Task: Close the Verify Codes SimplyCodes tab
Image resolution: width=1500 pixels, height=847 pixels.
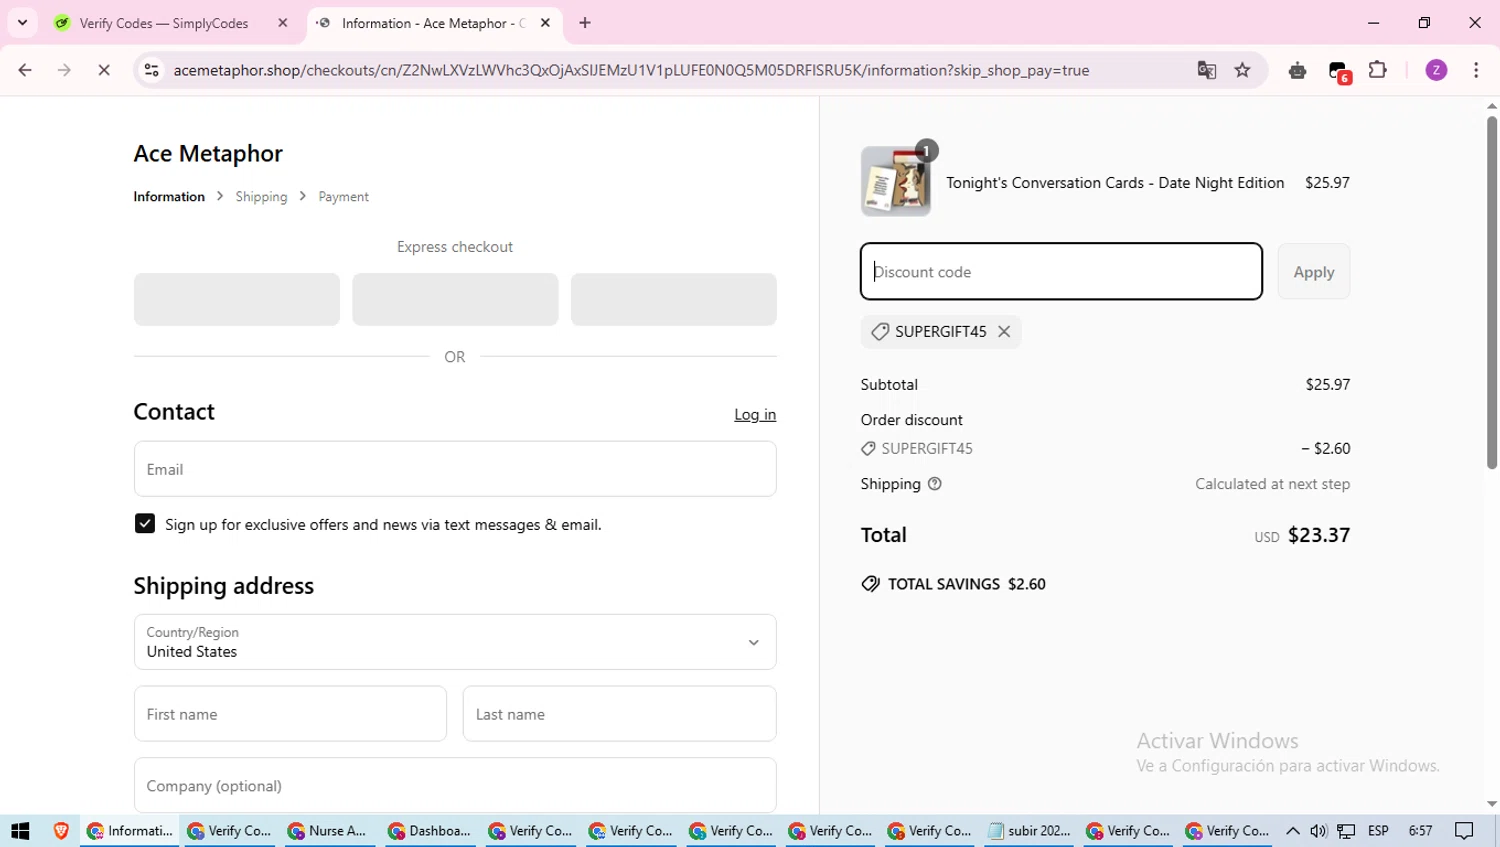Action: [x=283, y=23]
